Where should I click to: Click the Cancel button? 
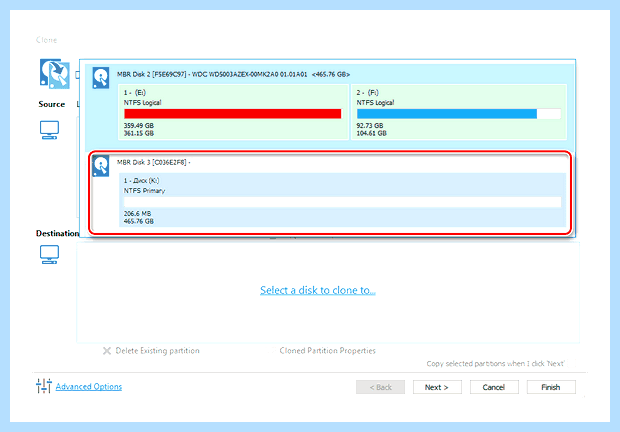tap(494, 387)
